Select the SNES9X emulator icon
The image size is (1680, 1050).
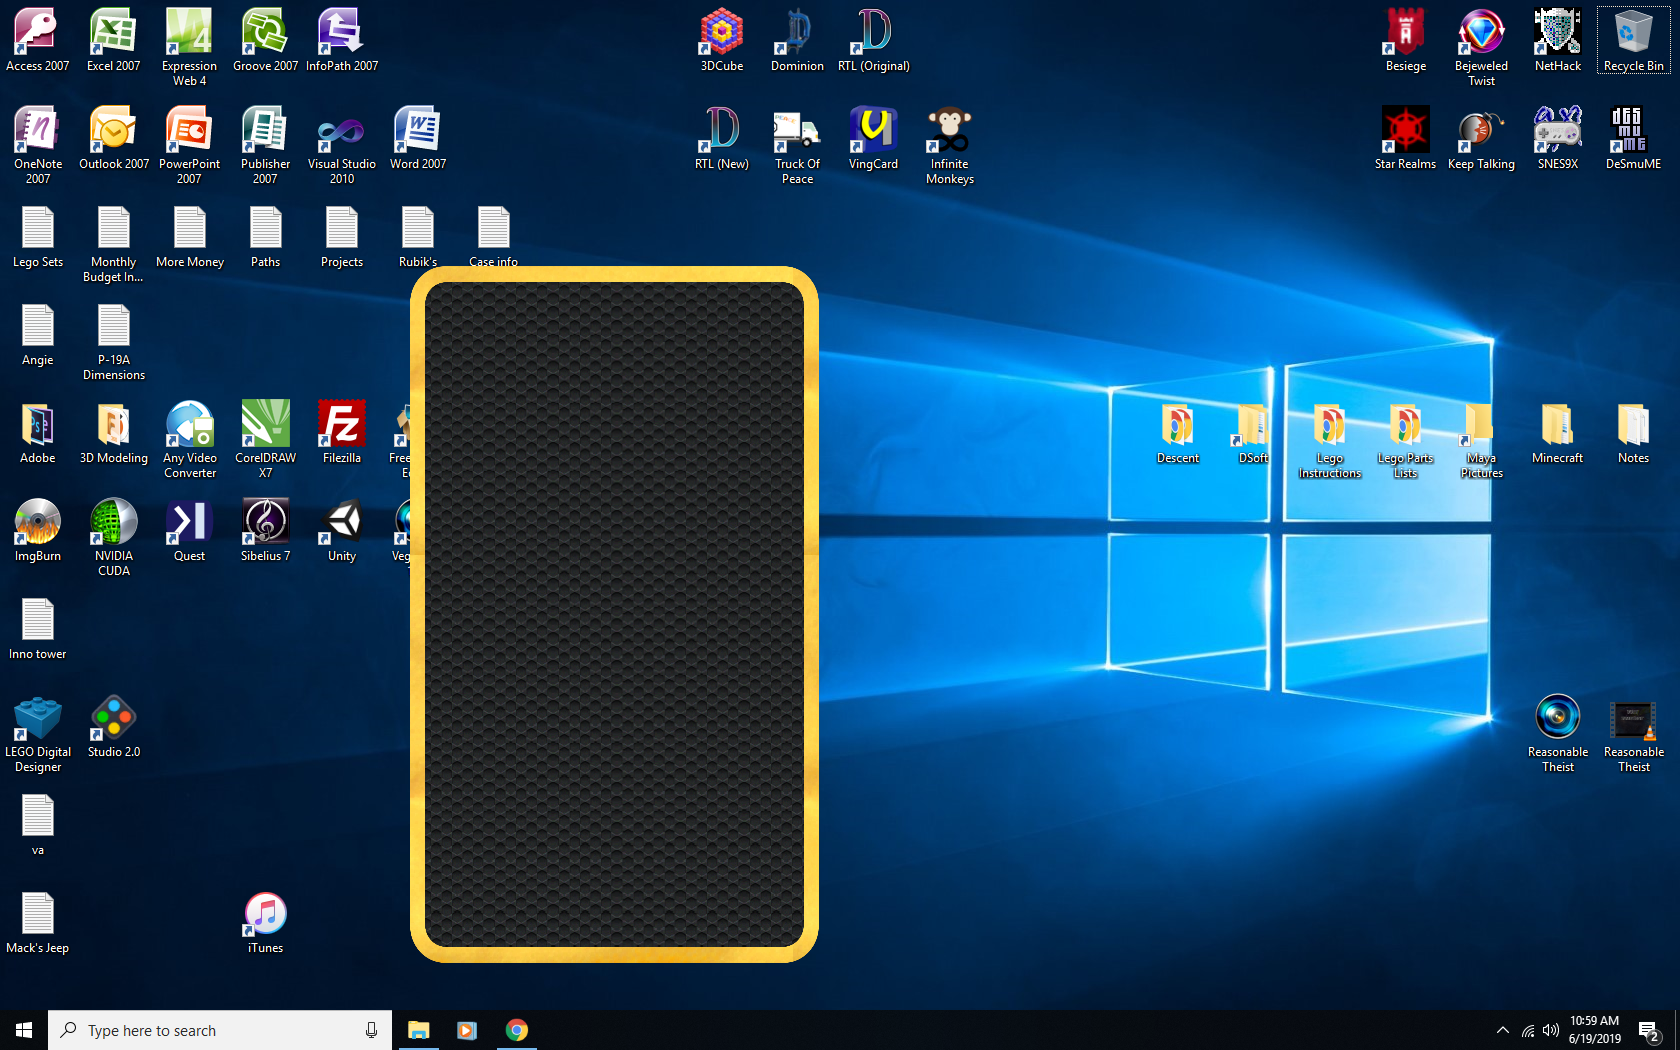click(1558, 138)
